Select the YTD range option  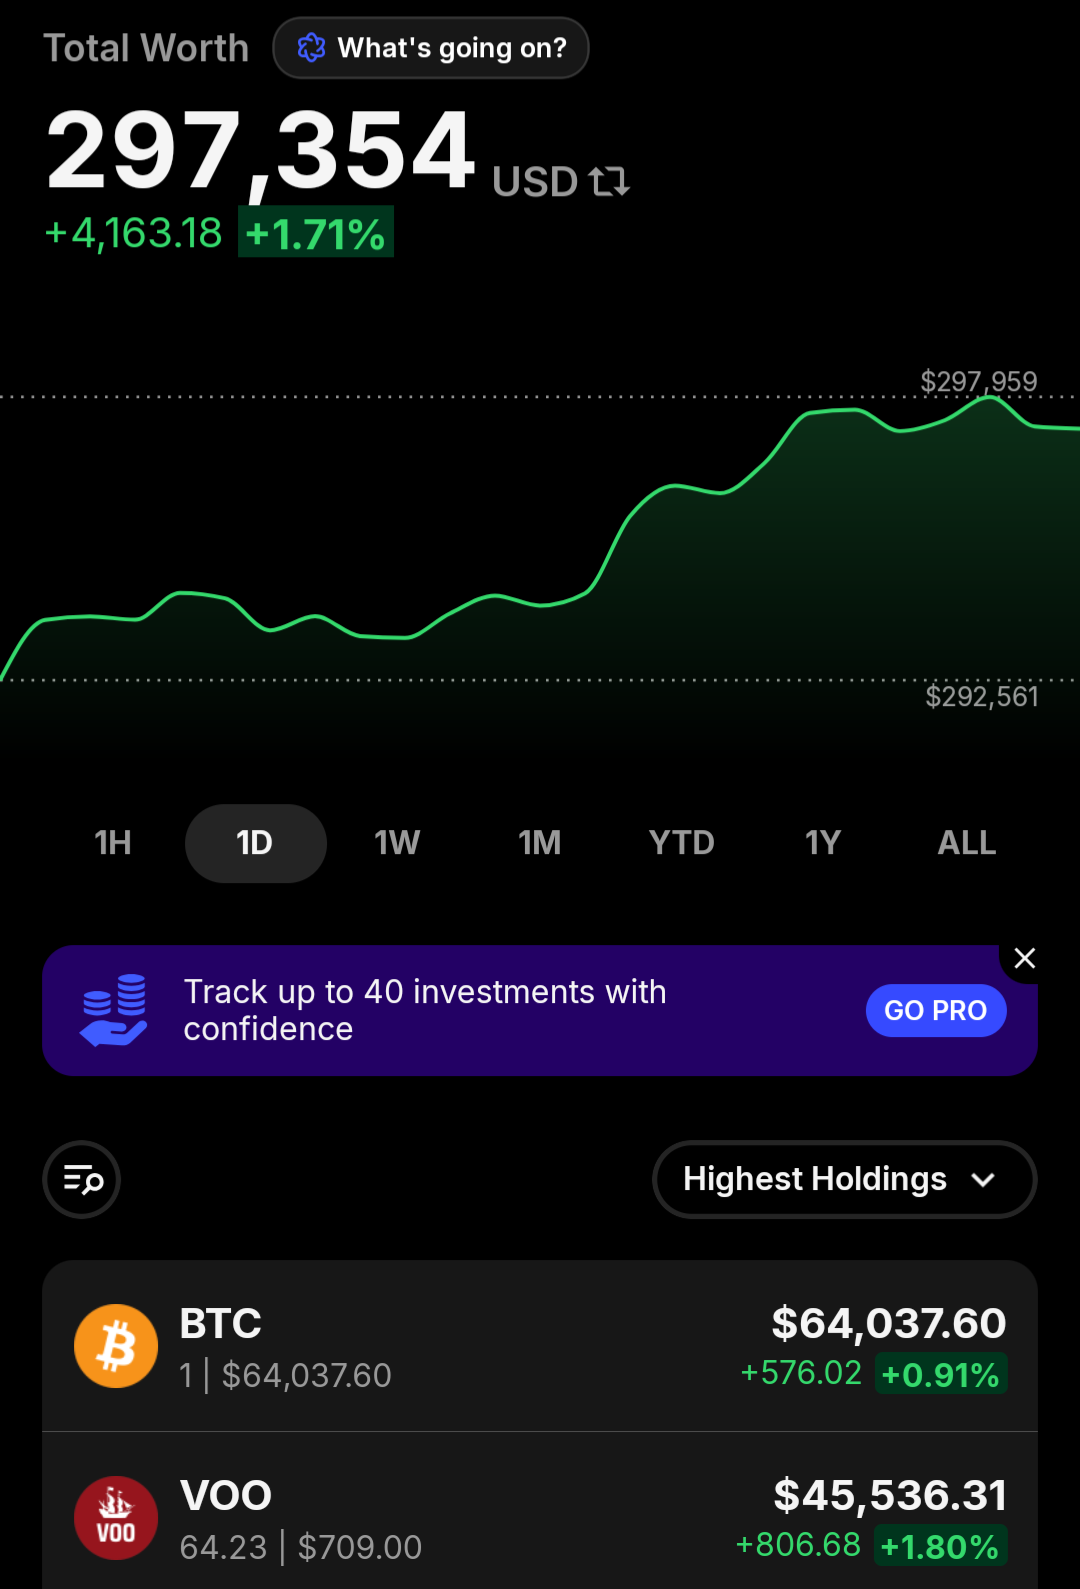pyautogui.click(x=681, y=843)
